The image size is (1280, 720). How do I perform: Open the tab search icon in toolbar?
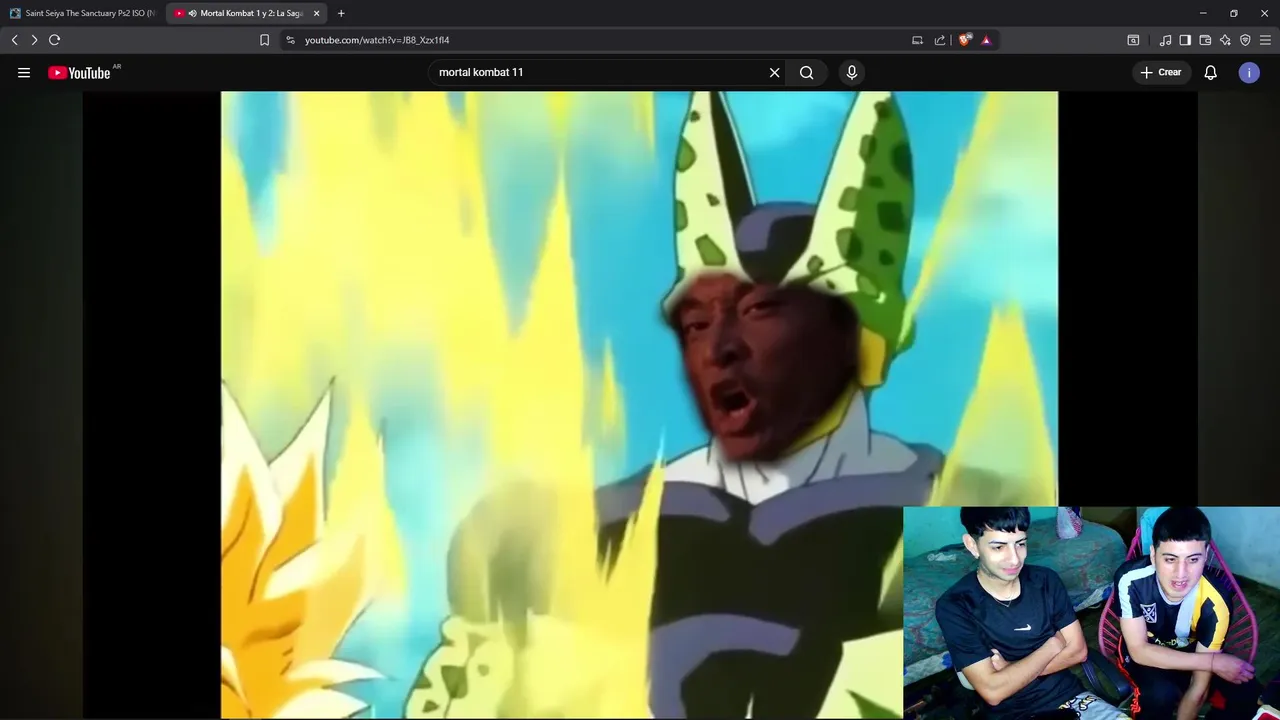click(1133, 40)
